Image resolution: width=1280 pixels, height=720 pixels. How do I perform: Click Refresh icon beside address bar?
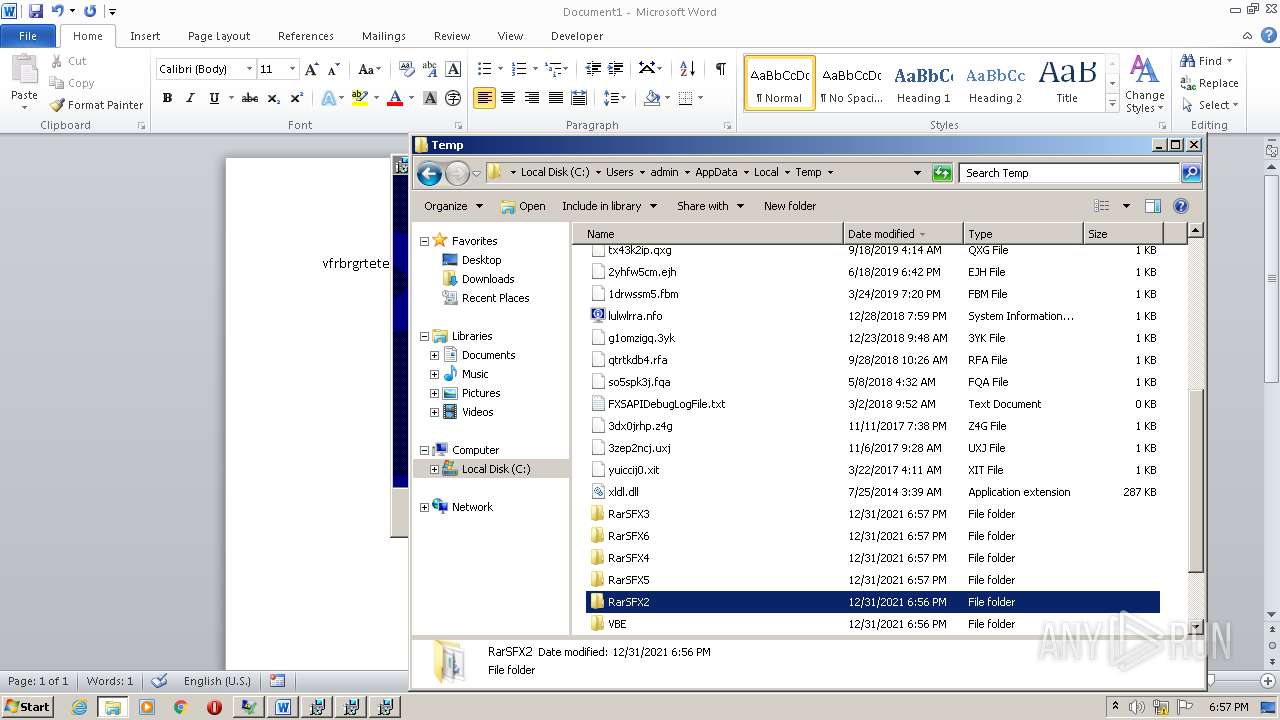click(942, 173)
